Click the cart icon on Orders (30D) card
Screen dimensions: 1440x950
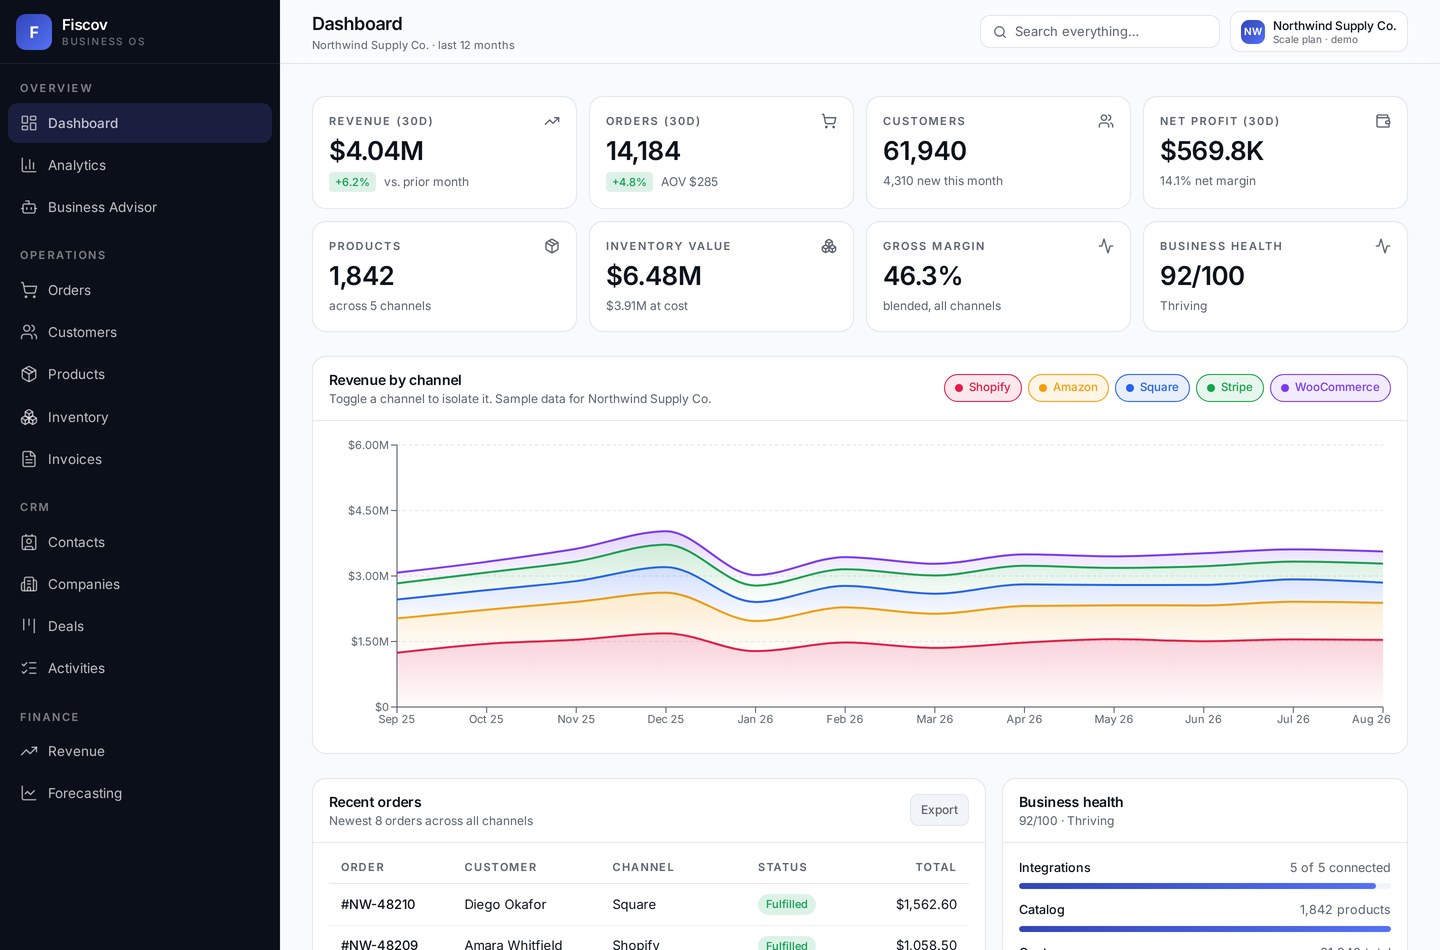829,121
